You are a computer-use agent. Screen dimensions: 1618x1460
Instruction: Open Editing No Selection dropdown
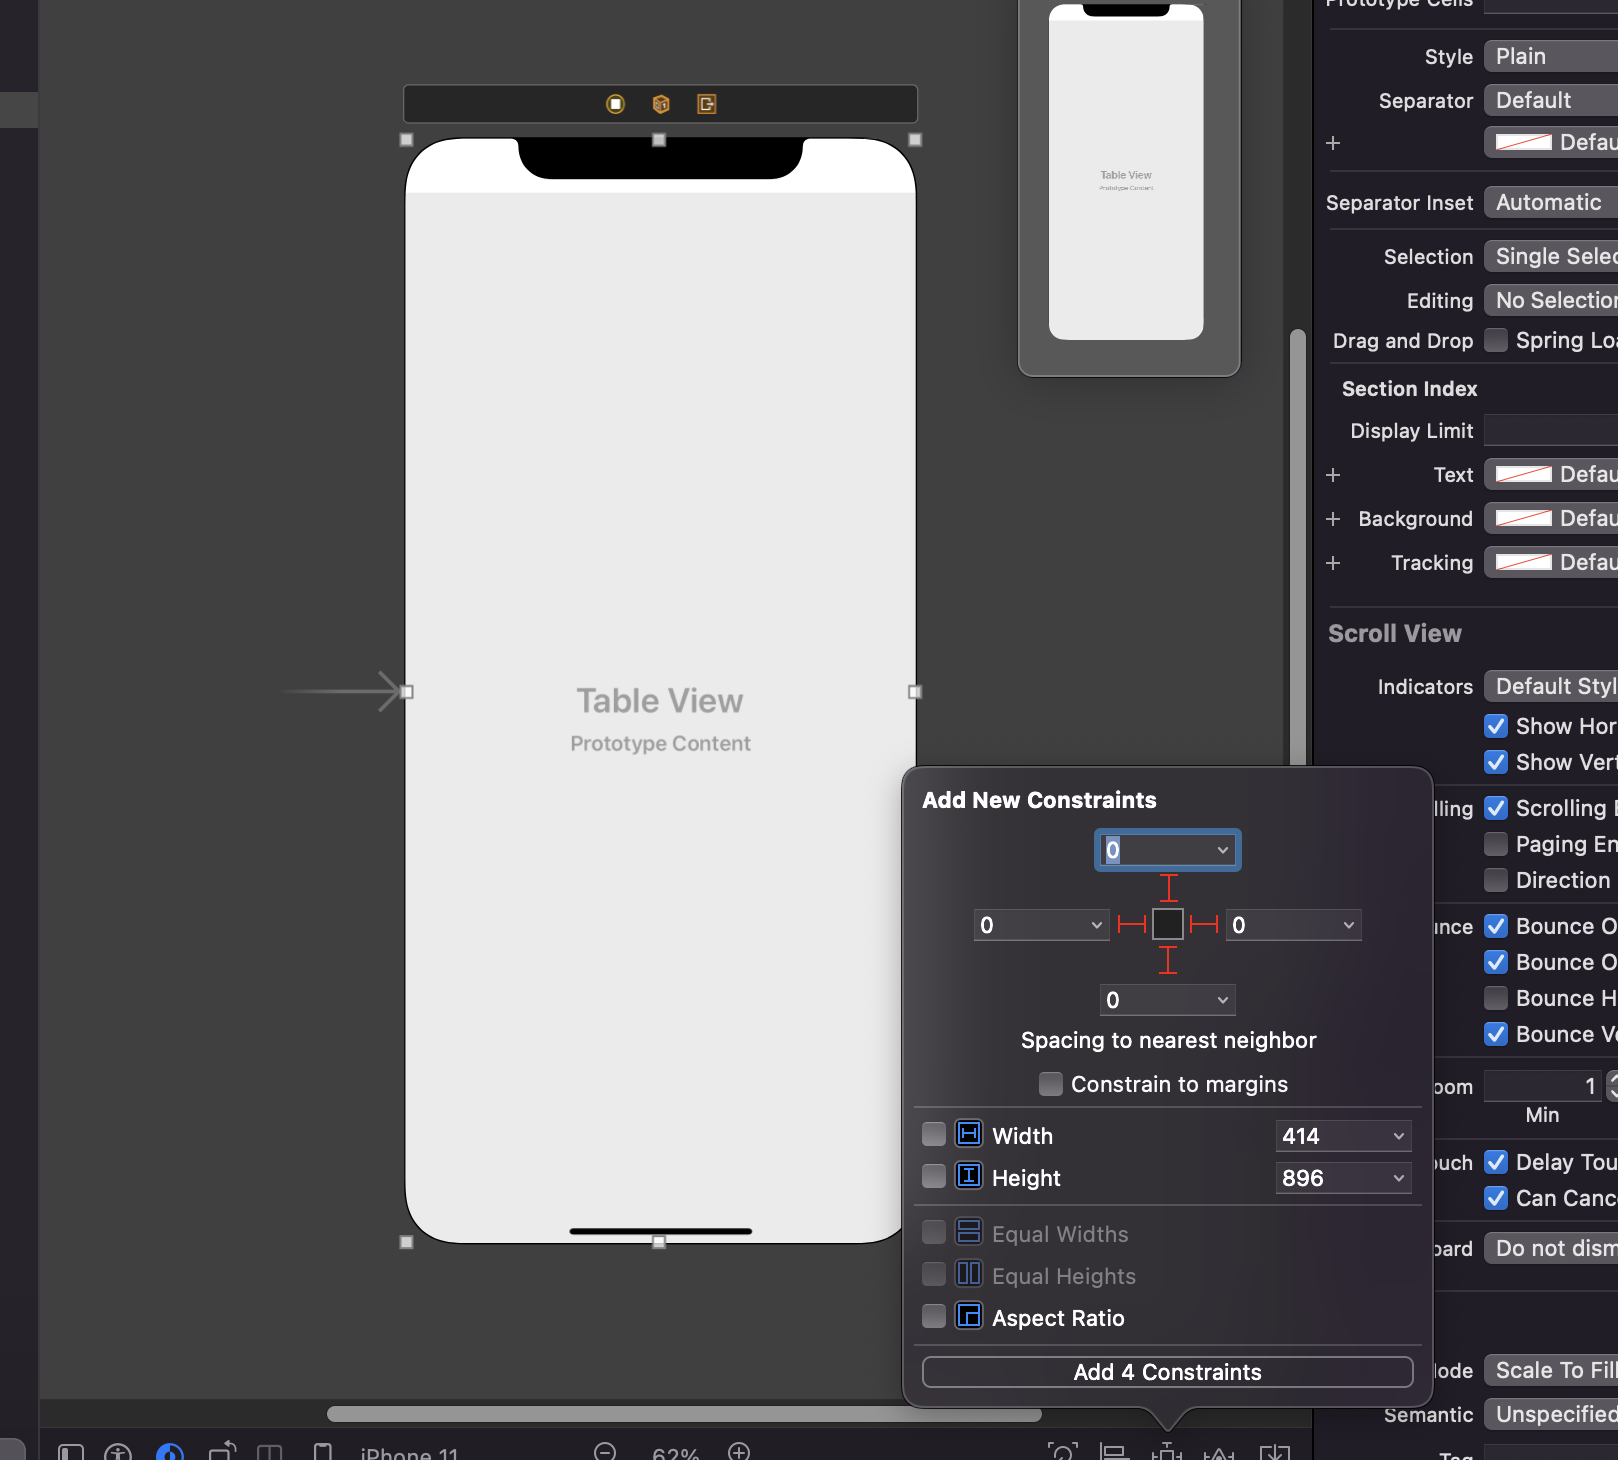pyautogui.click(x=1551, y=300)
